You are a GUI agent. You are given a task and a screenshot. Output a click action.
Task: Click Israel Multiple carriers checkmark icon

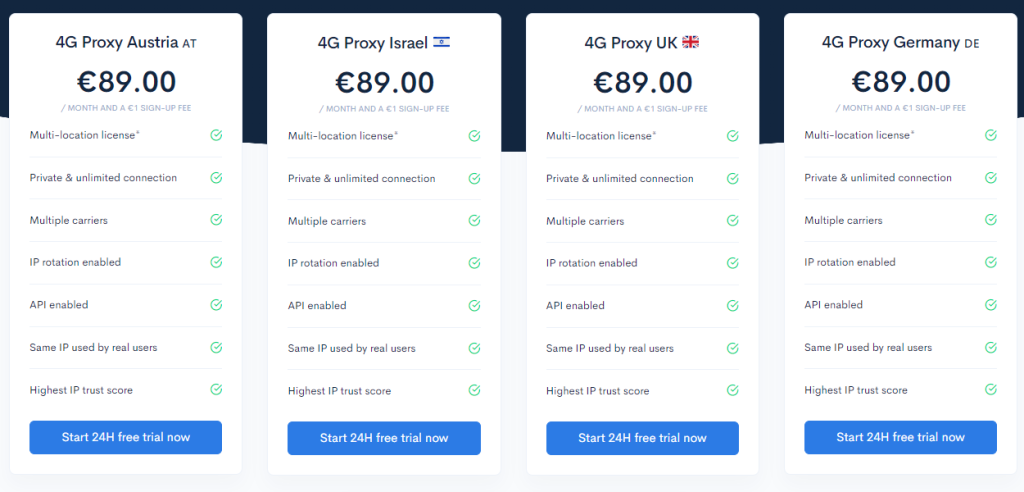point(474,221)
